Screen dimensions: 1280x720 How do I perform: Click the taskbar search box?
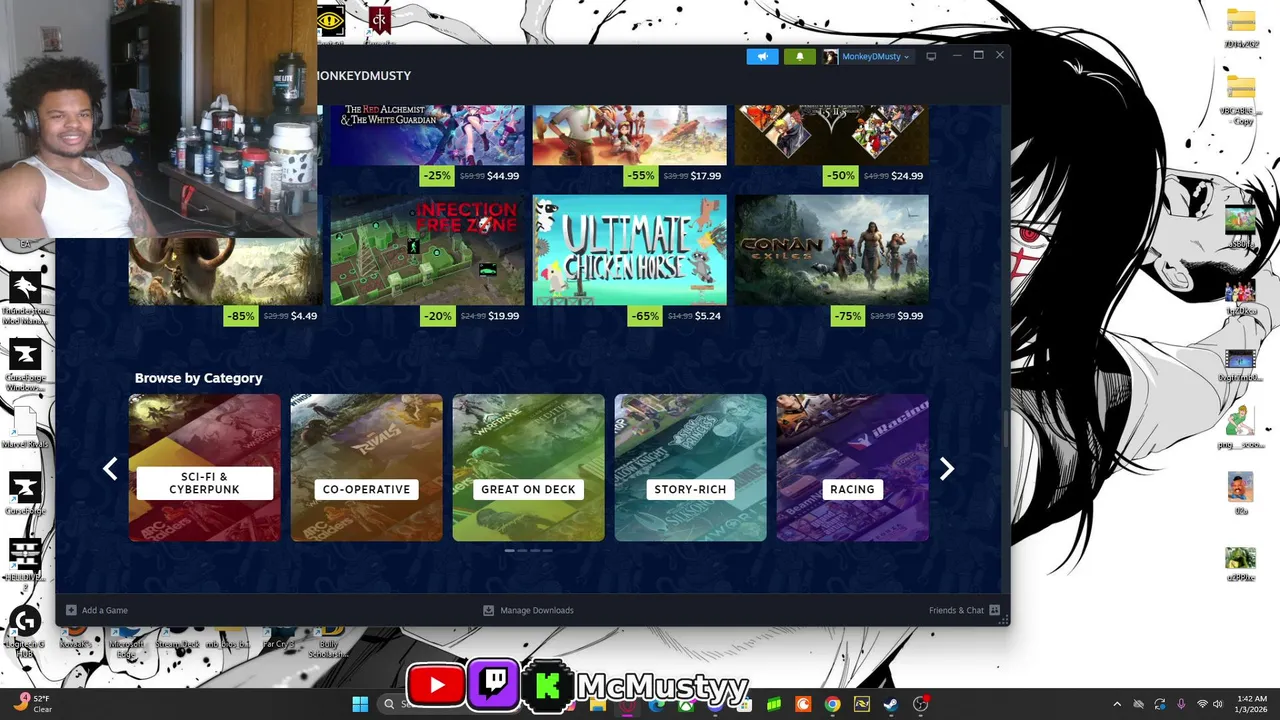(x=395, y=704)
